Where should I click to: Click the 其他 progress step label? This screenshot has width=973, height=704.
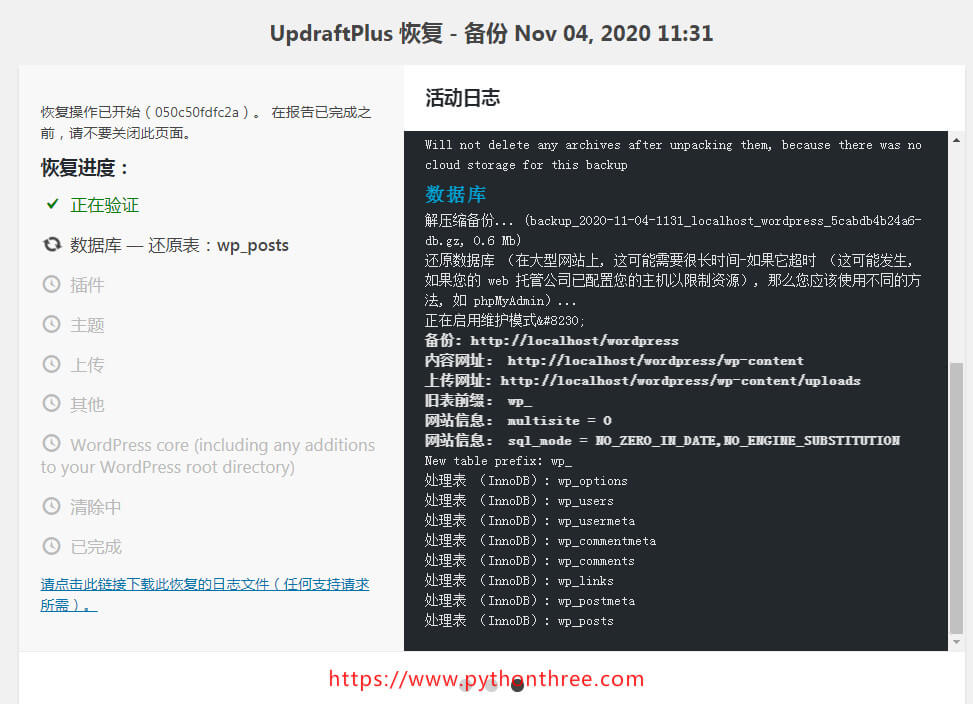point(87,404)
